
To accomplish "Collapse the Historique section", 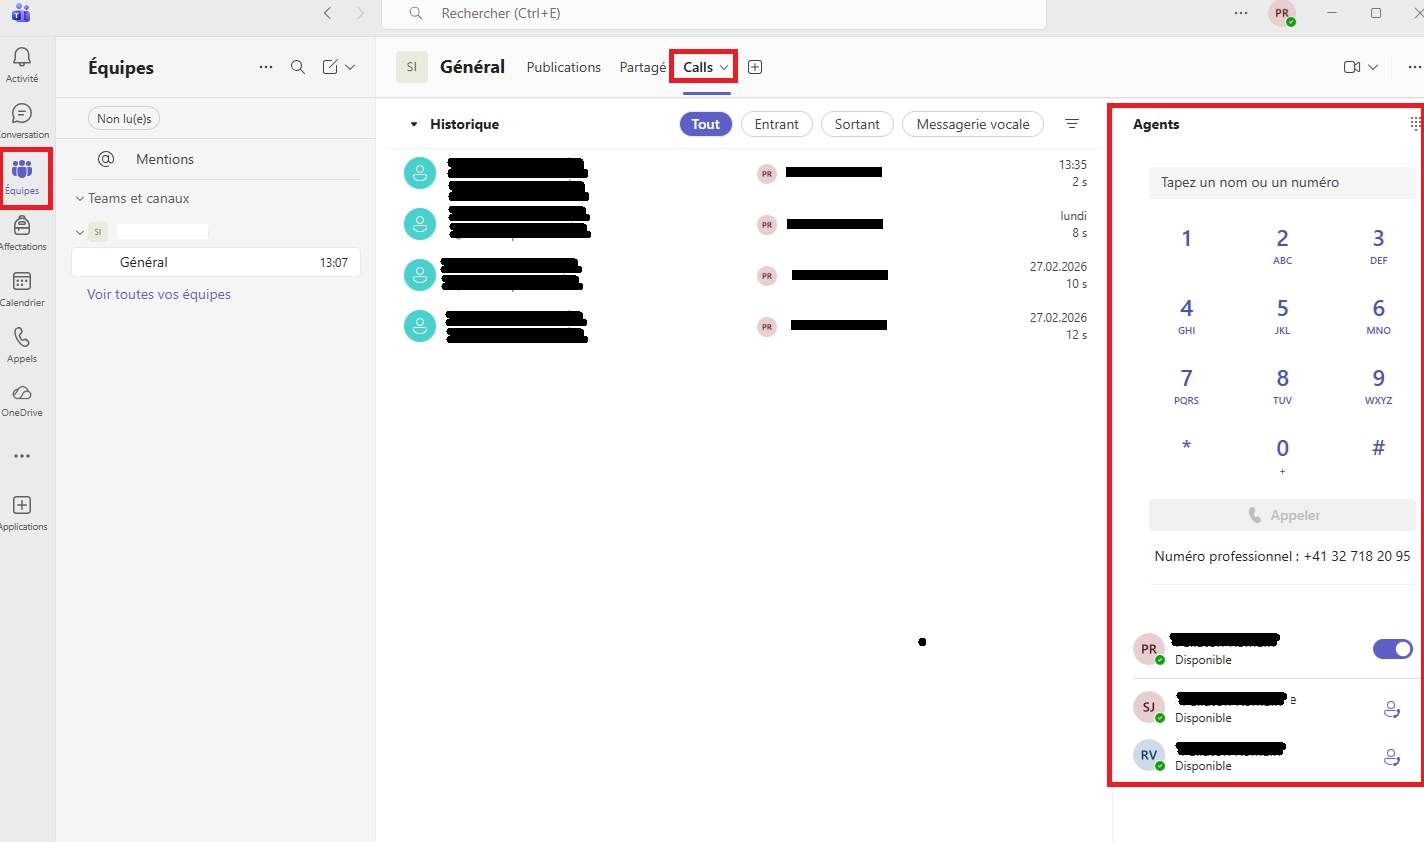I will point(414,125).
